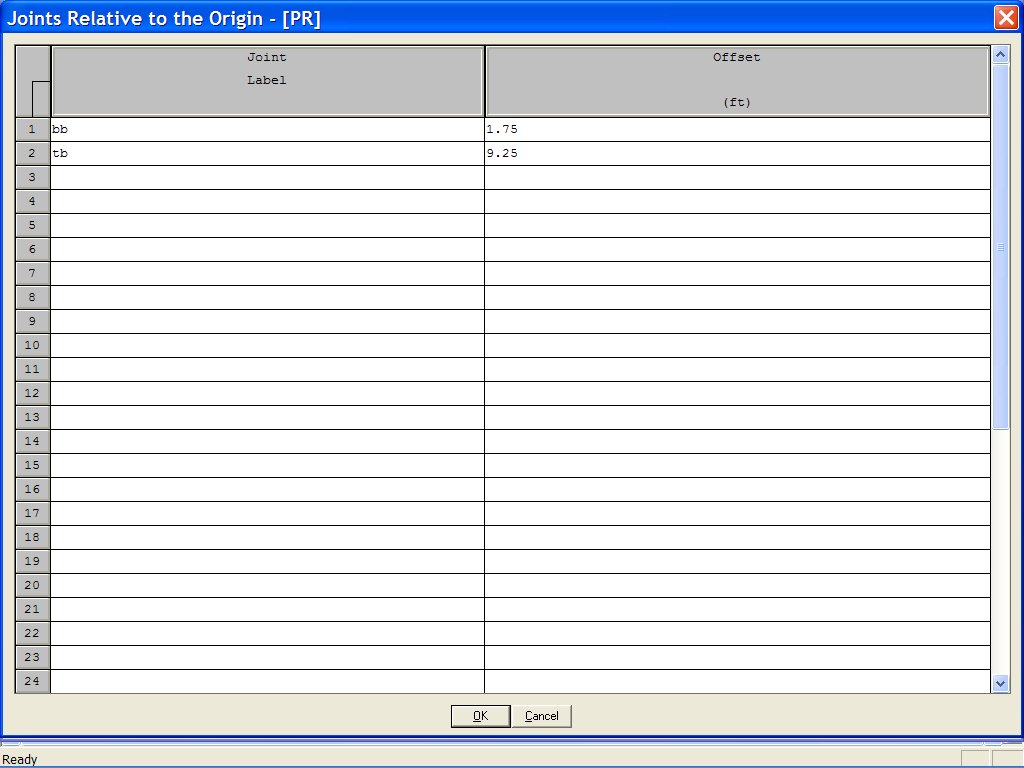Select row header 18

33,537
